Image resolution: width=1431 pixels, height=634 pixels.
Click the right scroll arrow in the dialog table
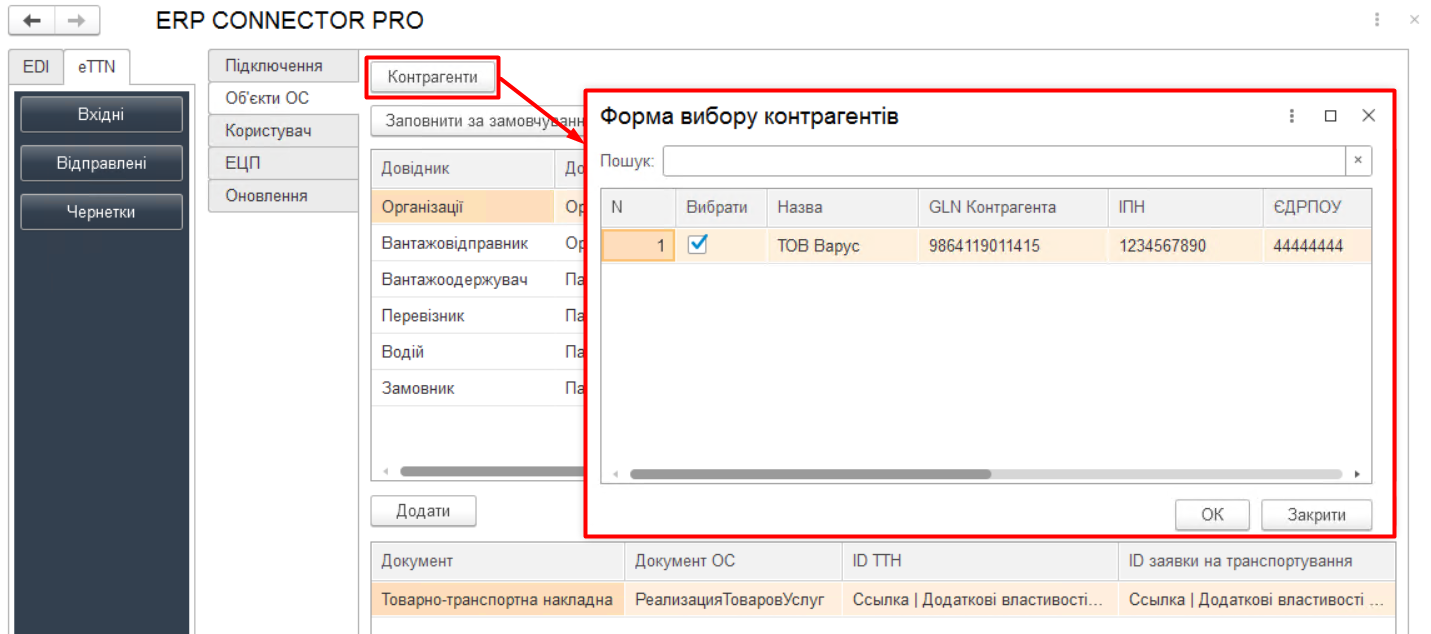pos(1357,474)
